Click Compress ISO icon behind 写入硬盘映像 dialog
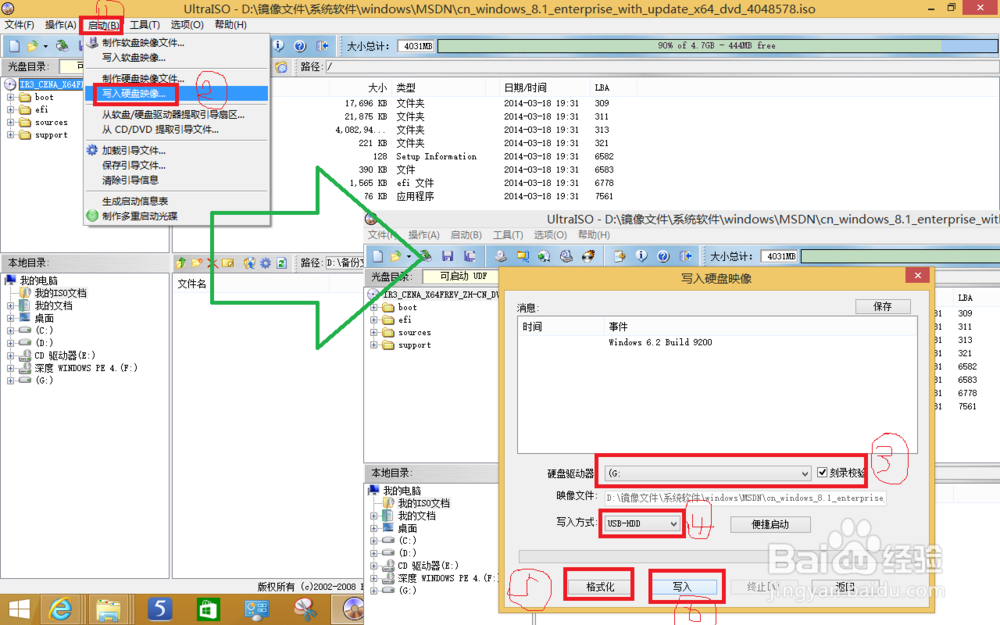 click(x=522, y=256)
